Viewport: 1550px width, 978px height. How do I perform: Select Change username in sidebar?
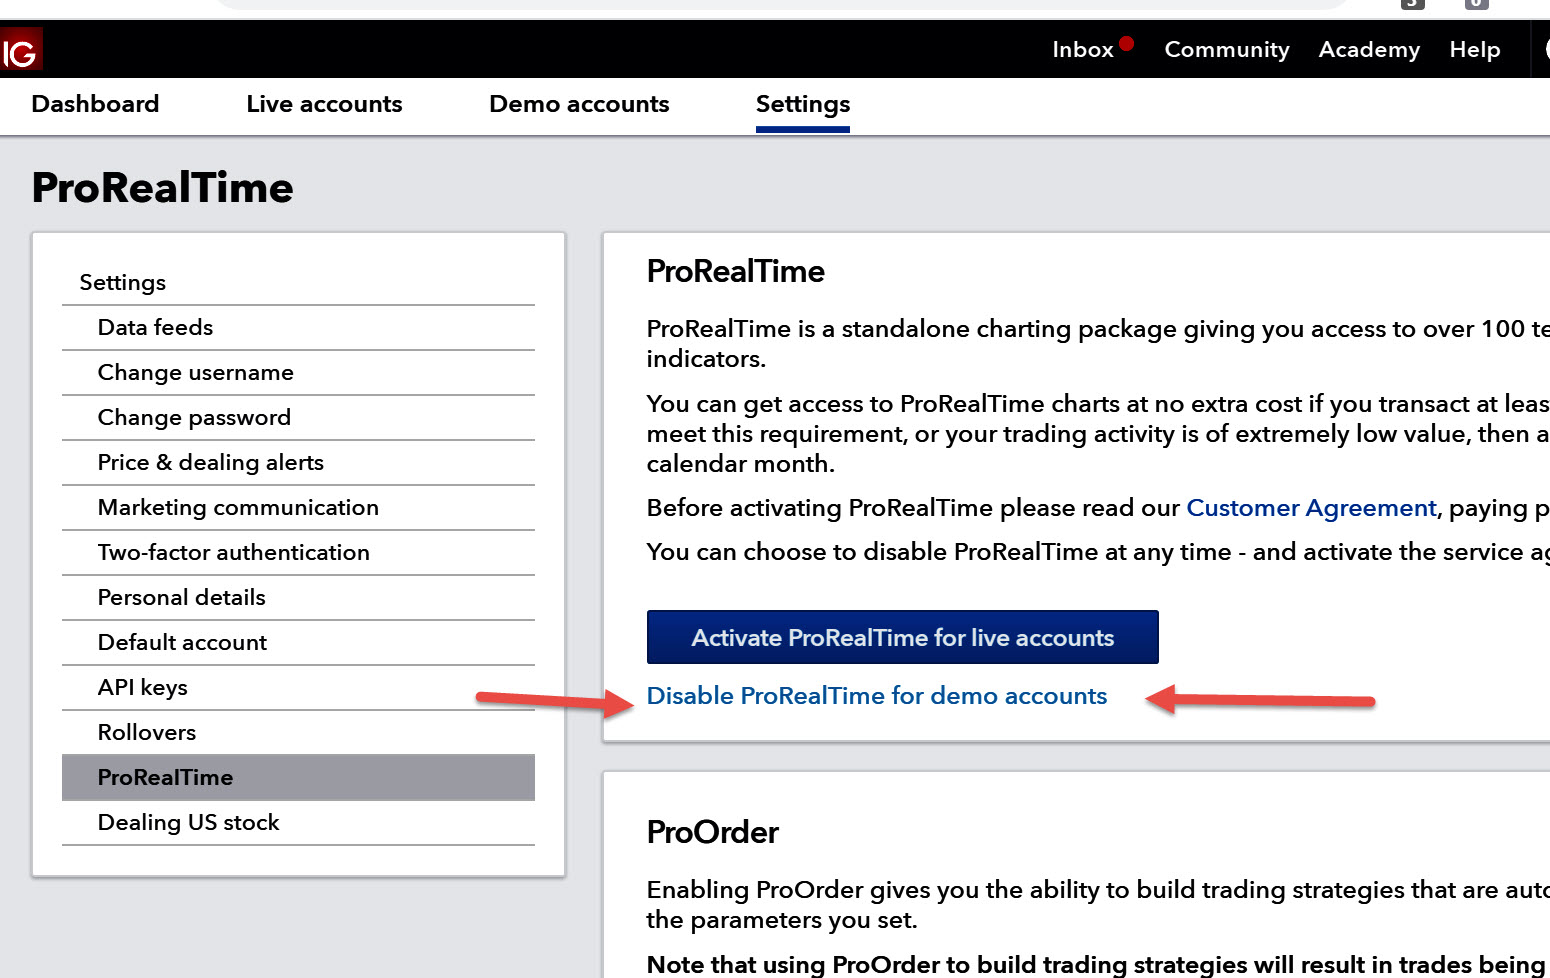(195, 372)
